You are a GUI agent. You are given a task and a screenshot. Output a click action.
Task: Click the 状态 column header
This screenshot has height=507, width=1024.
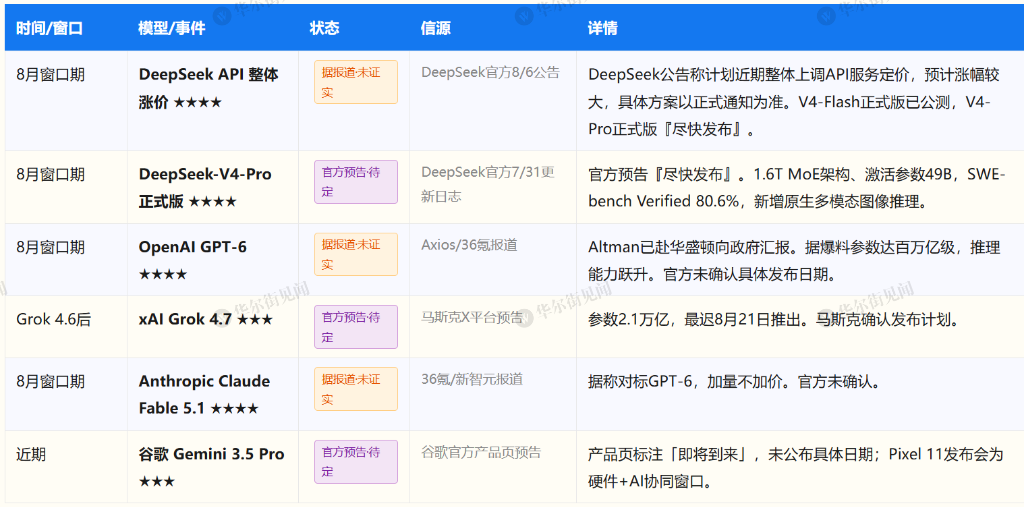coord(324,28)
